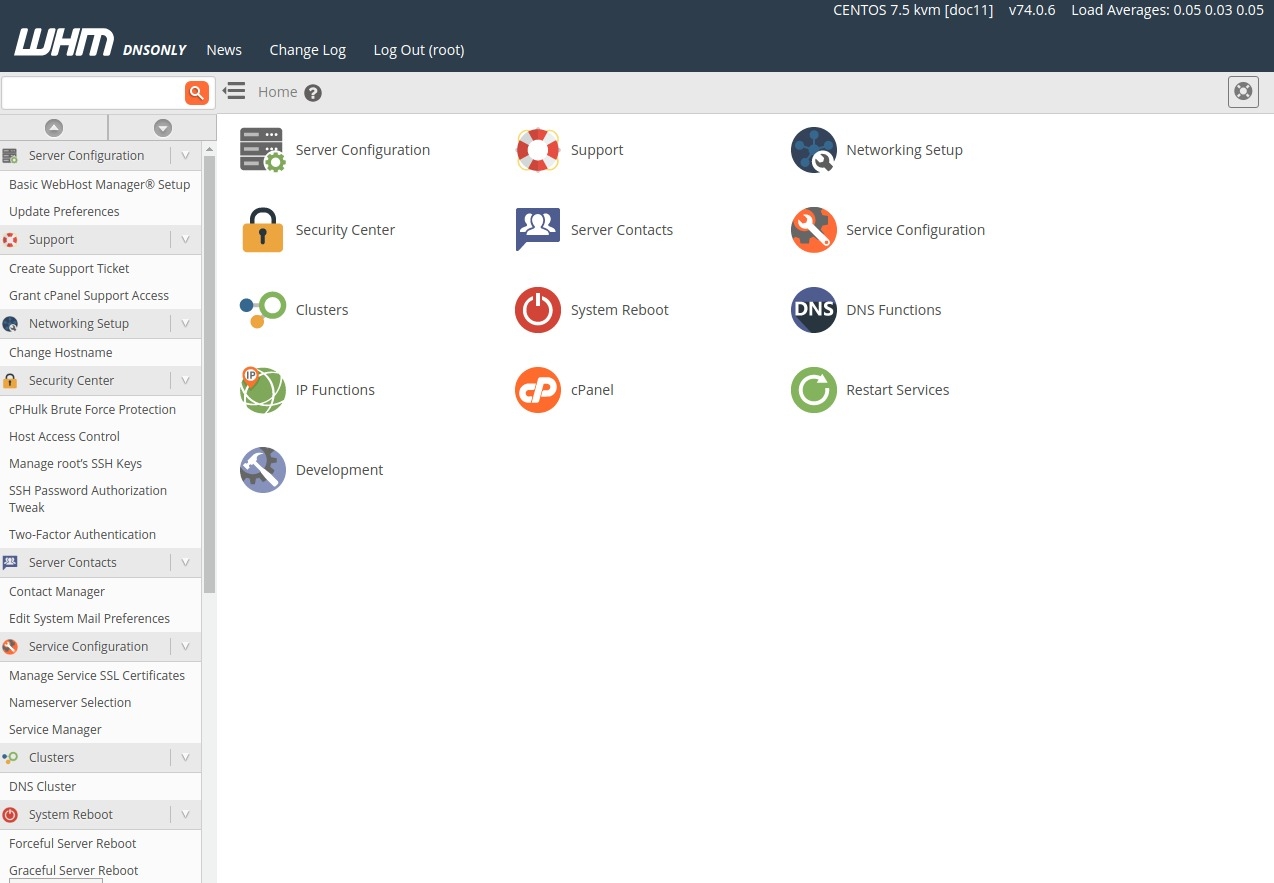Select the cPanel orange logo icon

pyautogui.click(x=538, y=390)
